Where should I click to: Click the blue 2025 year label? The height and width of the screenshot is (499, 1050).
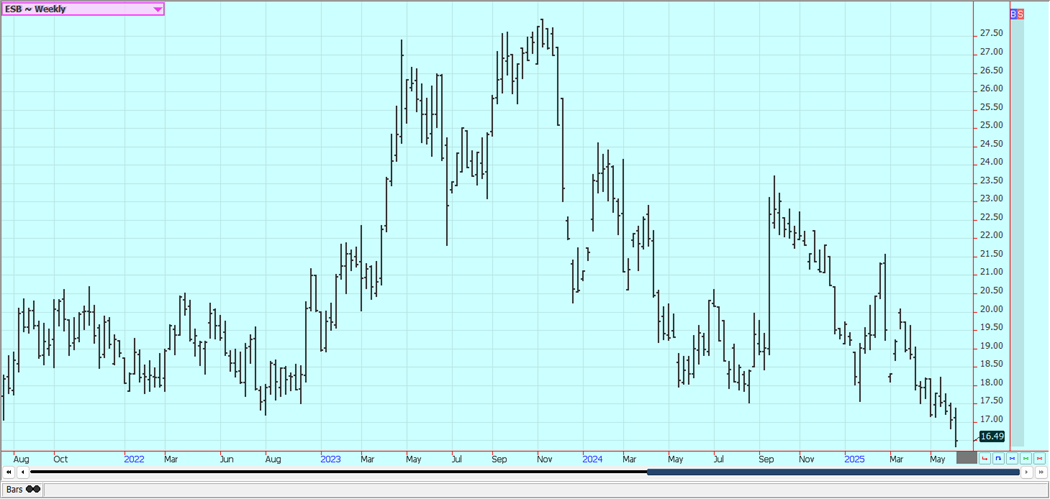click(854, 459)
